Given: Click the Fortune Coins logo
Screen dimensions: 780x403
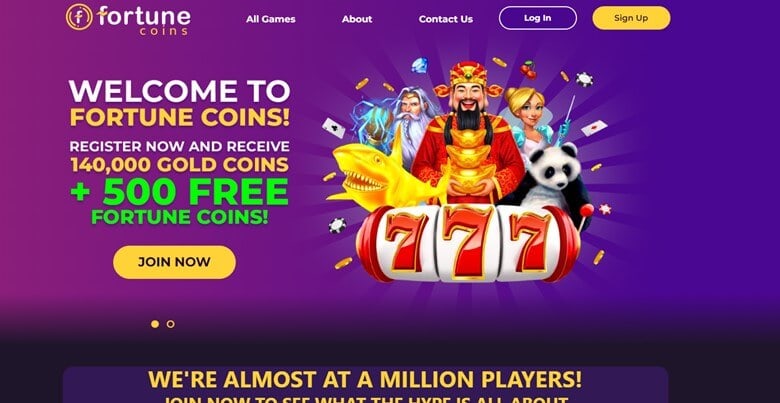Looking at the screenshot, I should (128, 18).
